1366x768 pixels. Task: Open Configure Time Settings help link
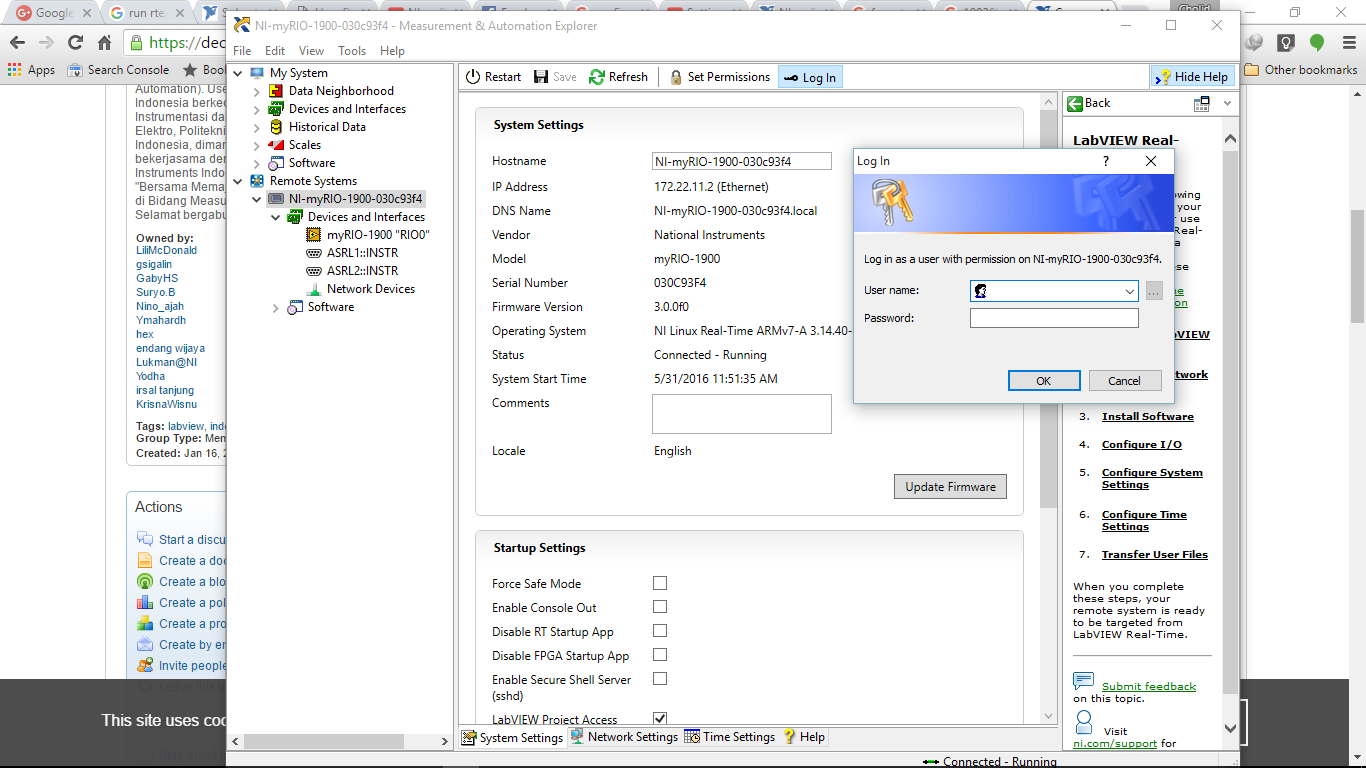tap(1144, 521)
